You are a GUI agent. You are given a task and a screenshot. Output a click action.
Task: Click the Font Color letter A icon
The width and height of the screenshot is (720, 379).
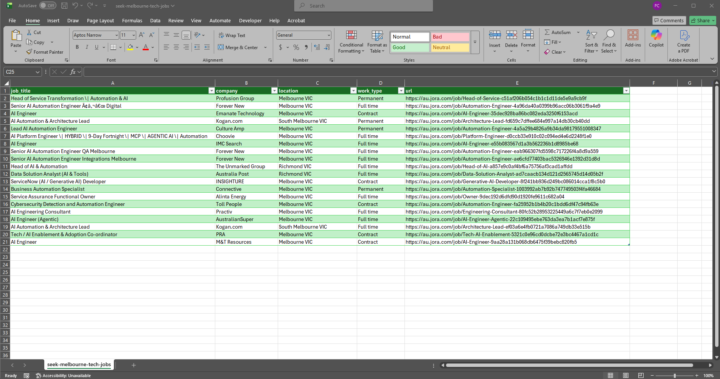click(x=146, y=47)
